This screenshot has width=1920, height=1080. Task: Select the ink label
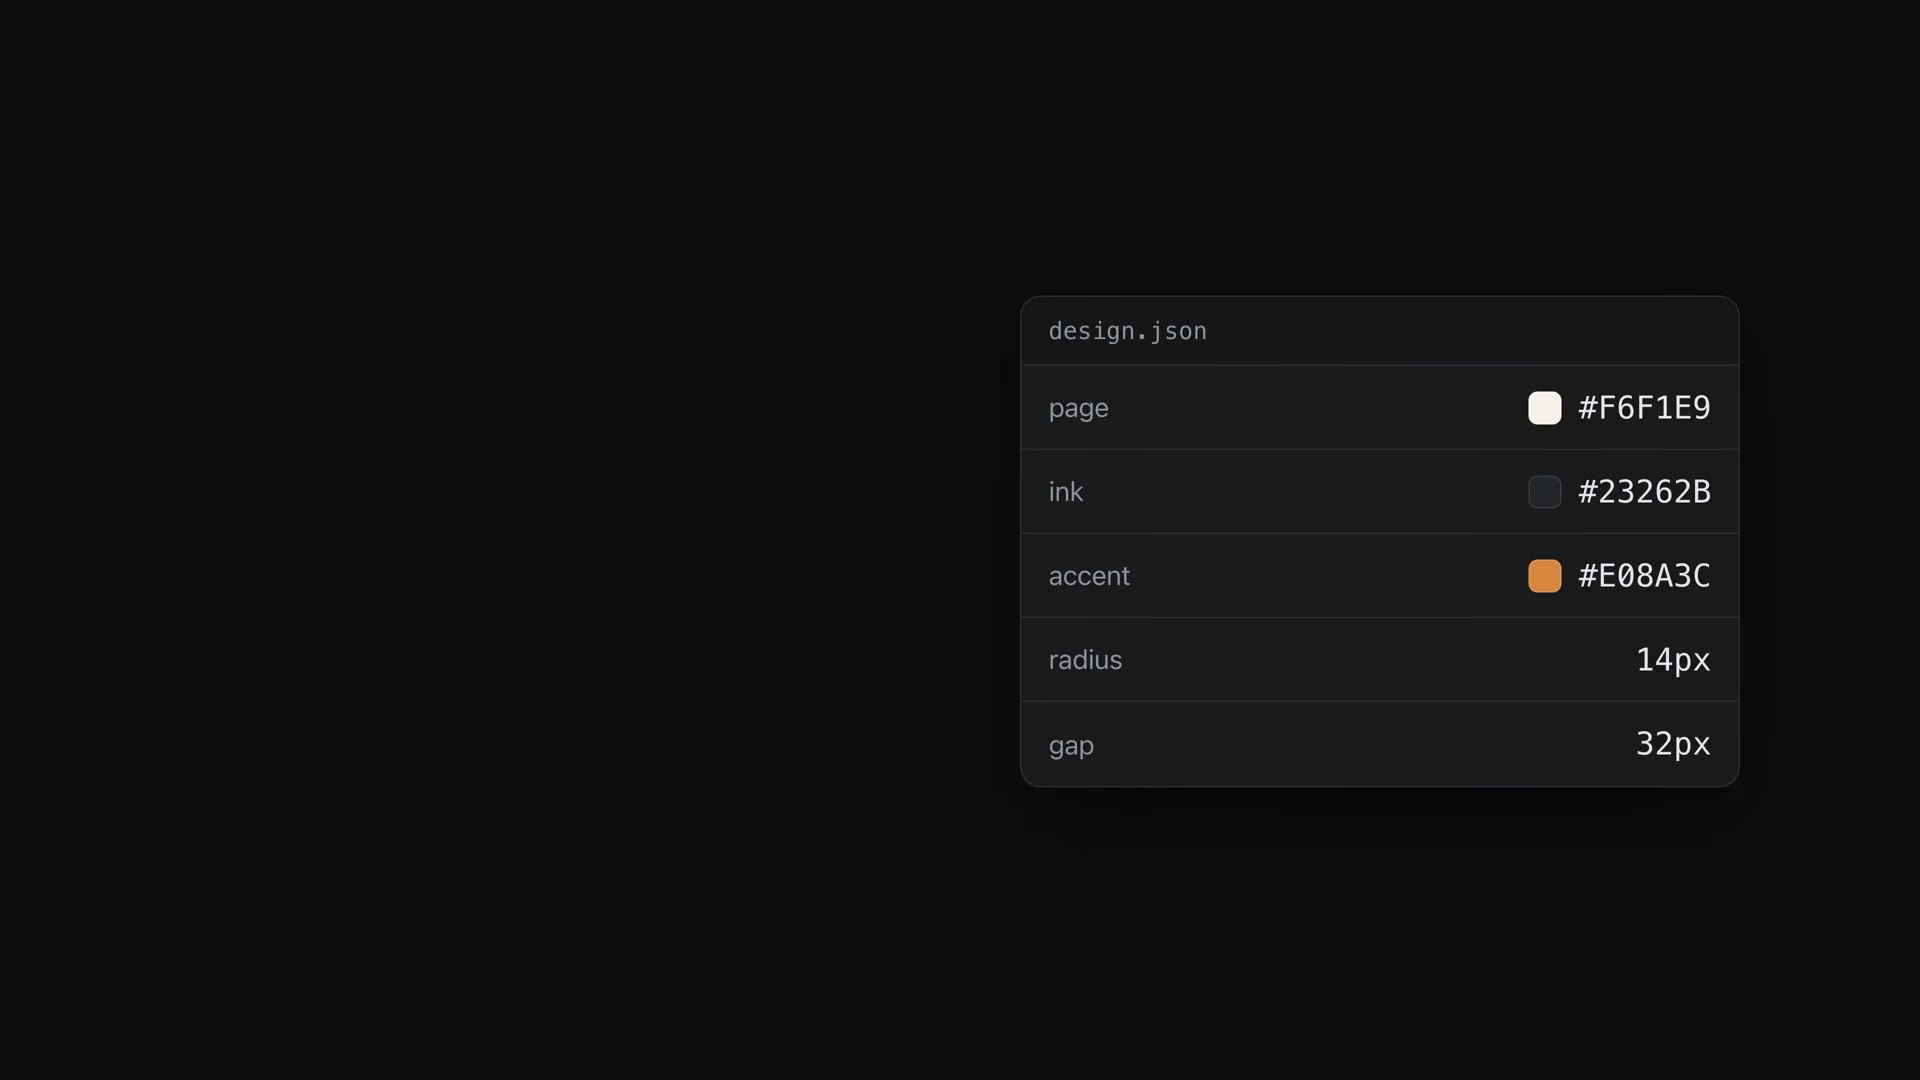(1065, 492)
